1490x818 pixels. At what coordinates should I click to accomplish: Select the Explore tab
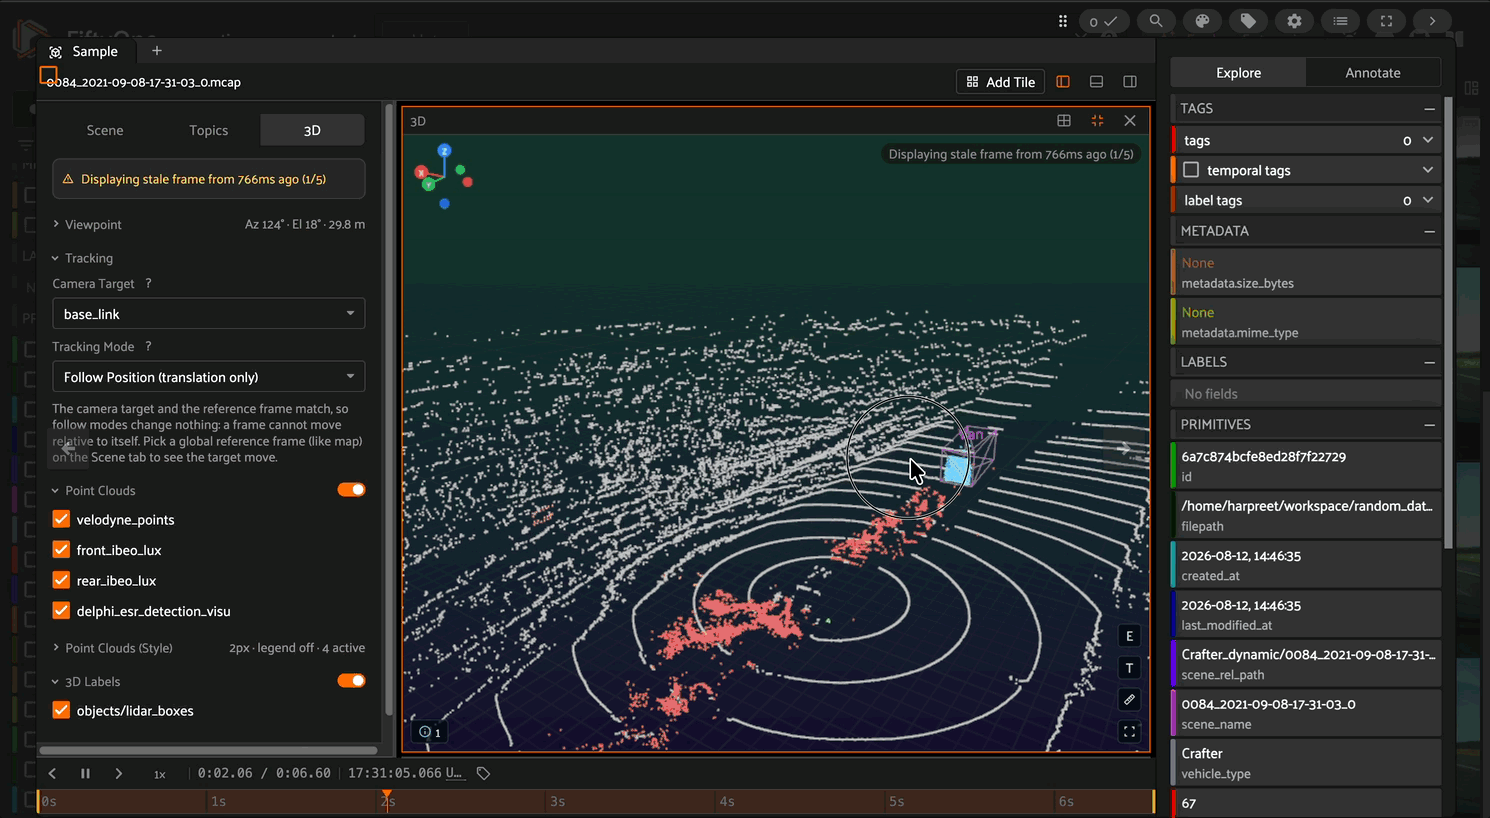[x=1238, y=73]
